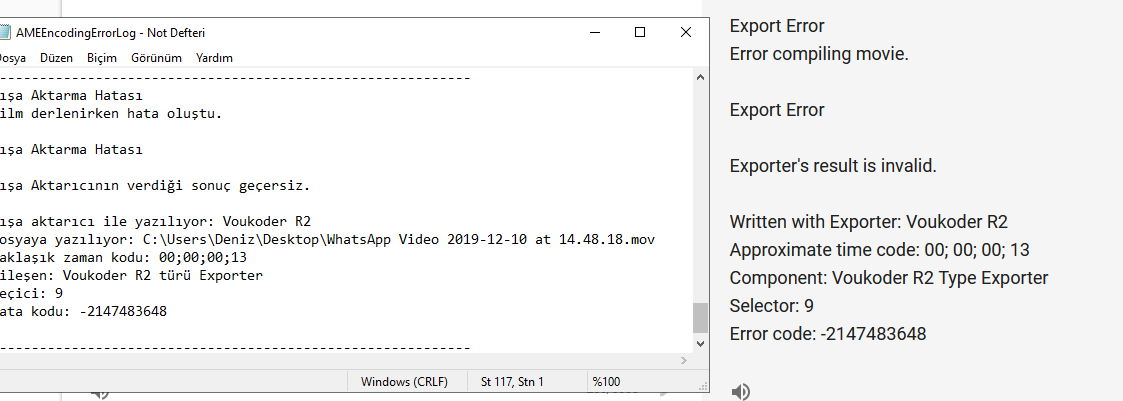The width and height of the screenshot is (1123, 401).
Task: Minimize the Not Defteri window
Action: pyautogui.click(x=593, y=32)
